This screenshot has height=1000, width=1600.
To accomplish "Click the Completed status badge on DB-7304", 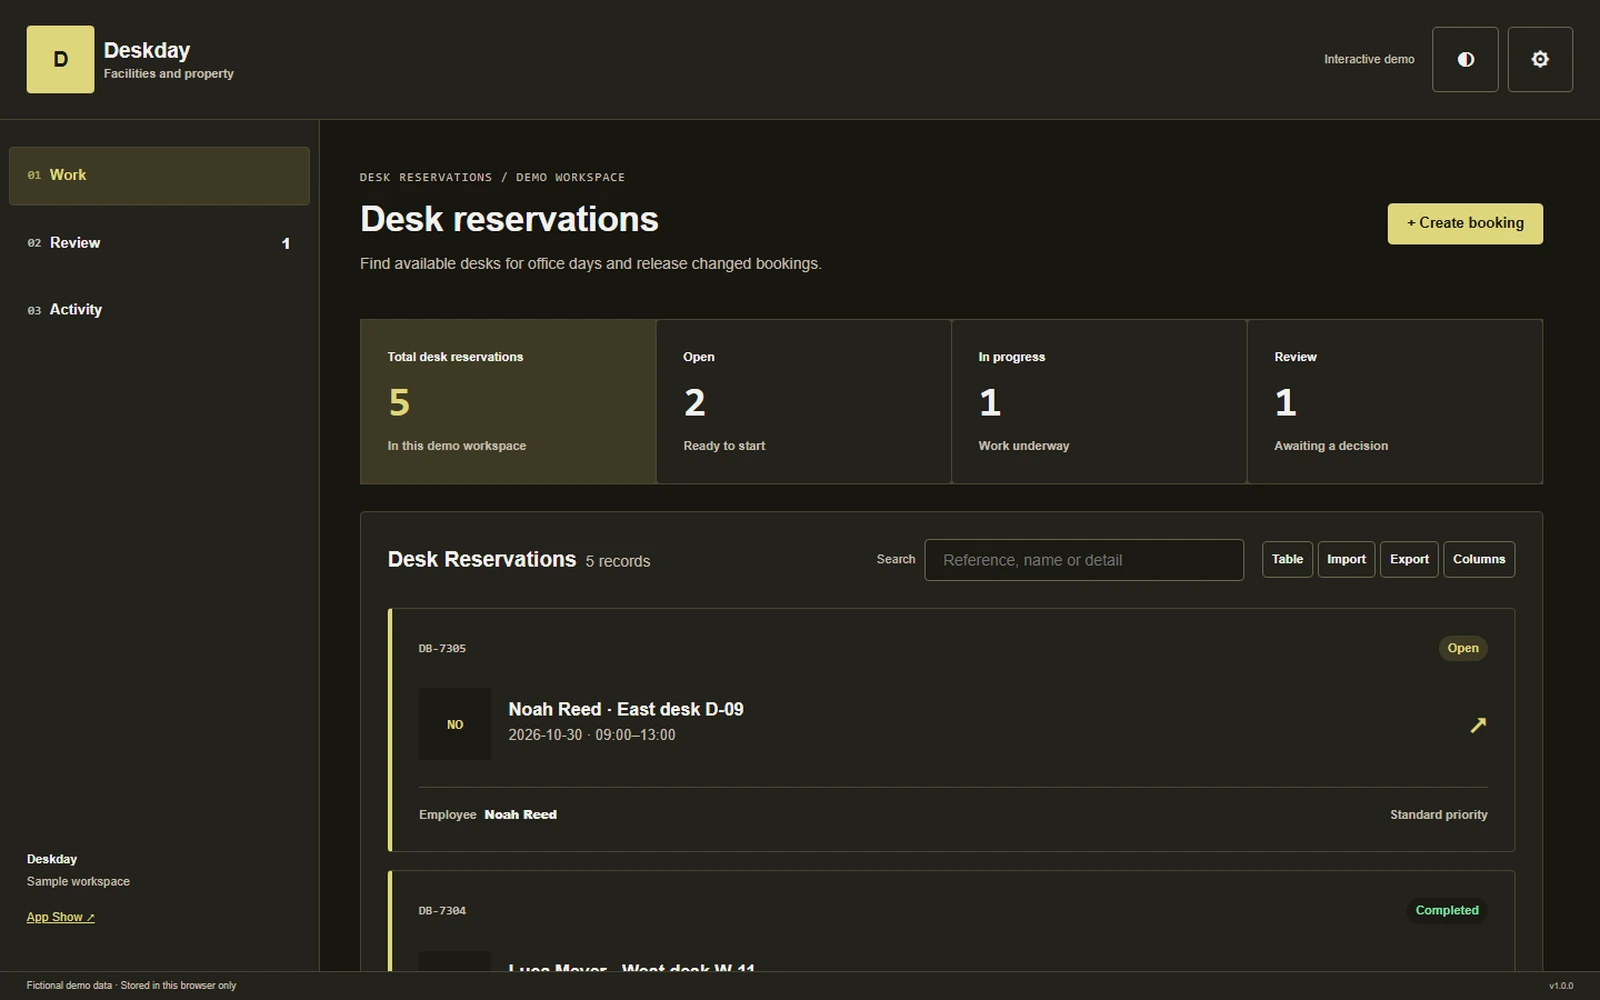I will coord(1447,911).
